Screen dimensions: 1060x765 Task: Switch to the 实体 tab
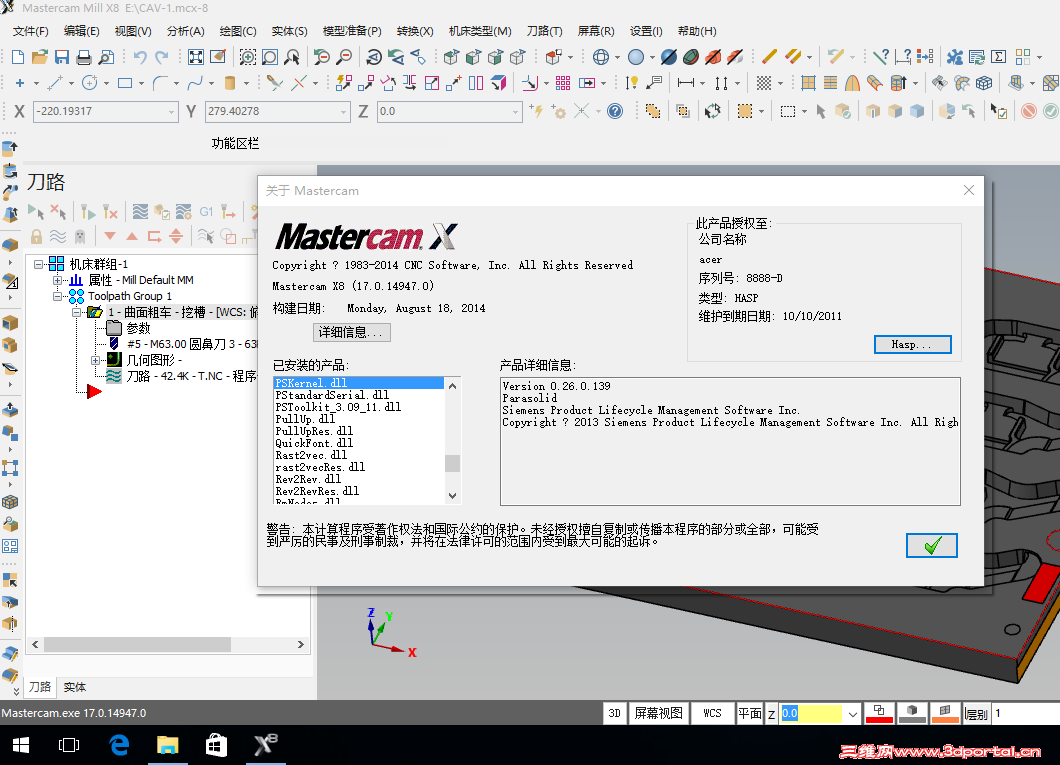(x=74, y=687)
